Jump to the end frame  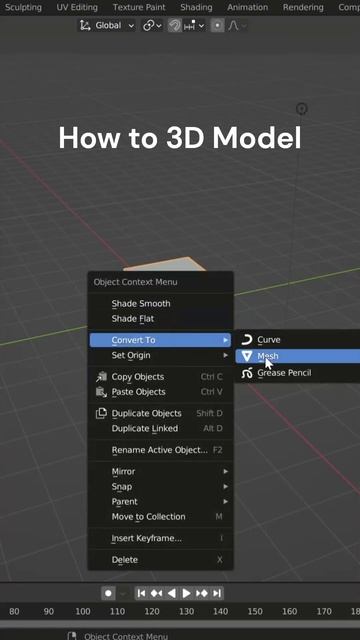click(x=217, y=593)
